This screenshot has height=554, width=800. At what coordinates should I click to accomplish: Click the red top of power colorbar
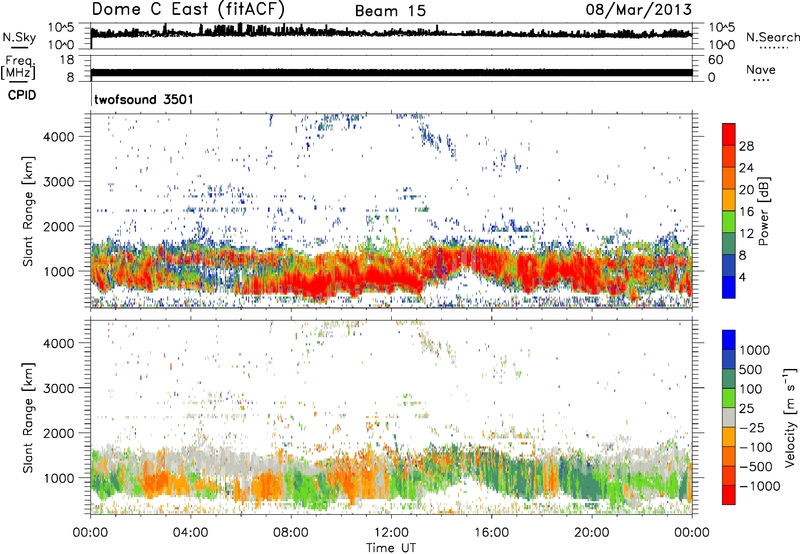click(x=729, y=134)
